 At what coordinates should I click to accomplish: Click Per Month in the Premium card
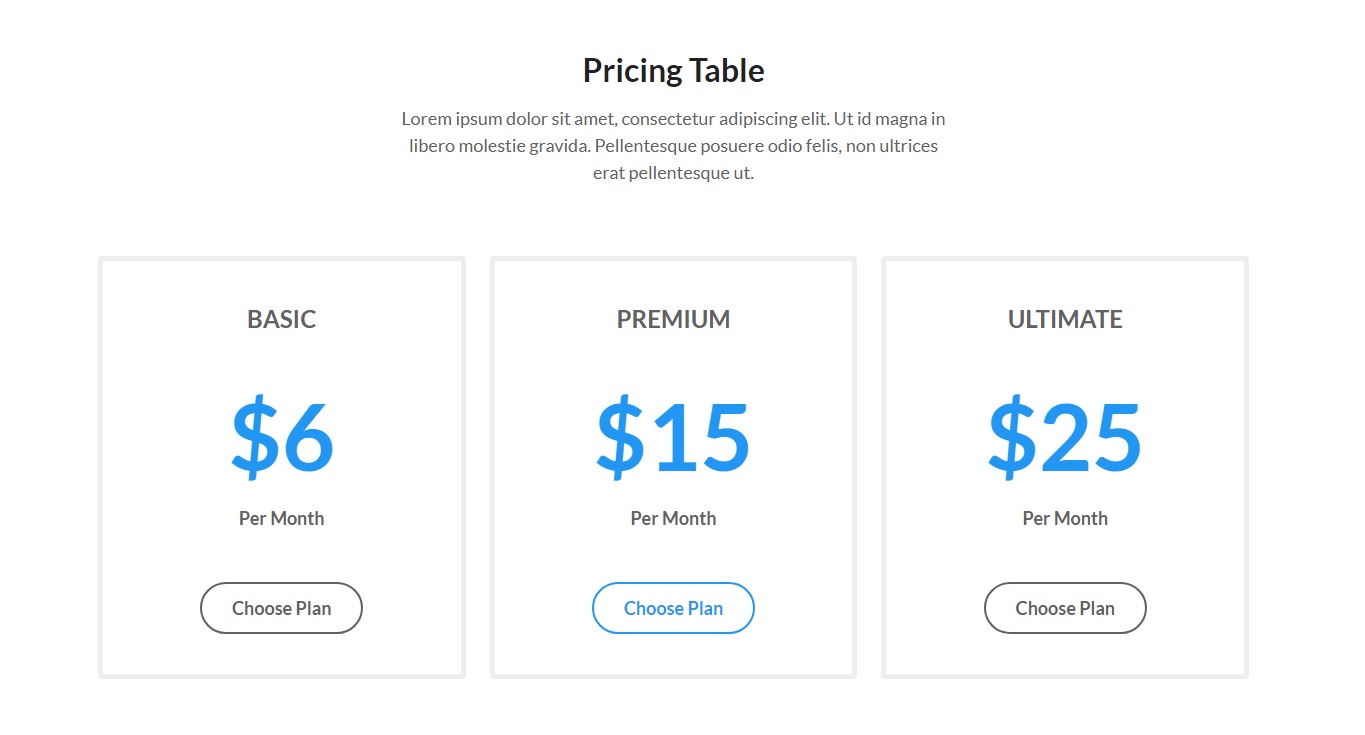coord(673,518)
